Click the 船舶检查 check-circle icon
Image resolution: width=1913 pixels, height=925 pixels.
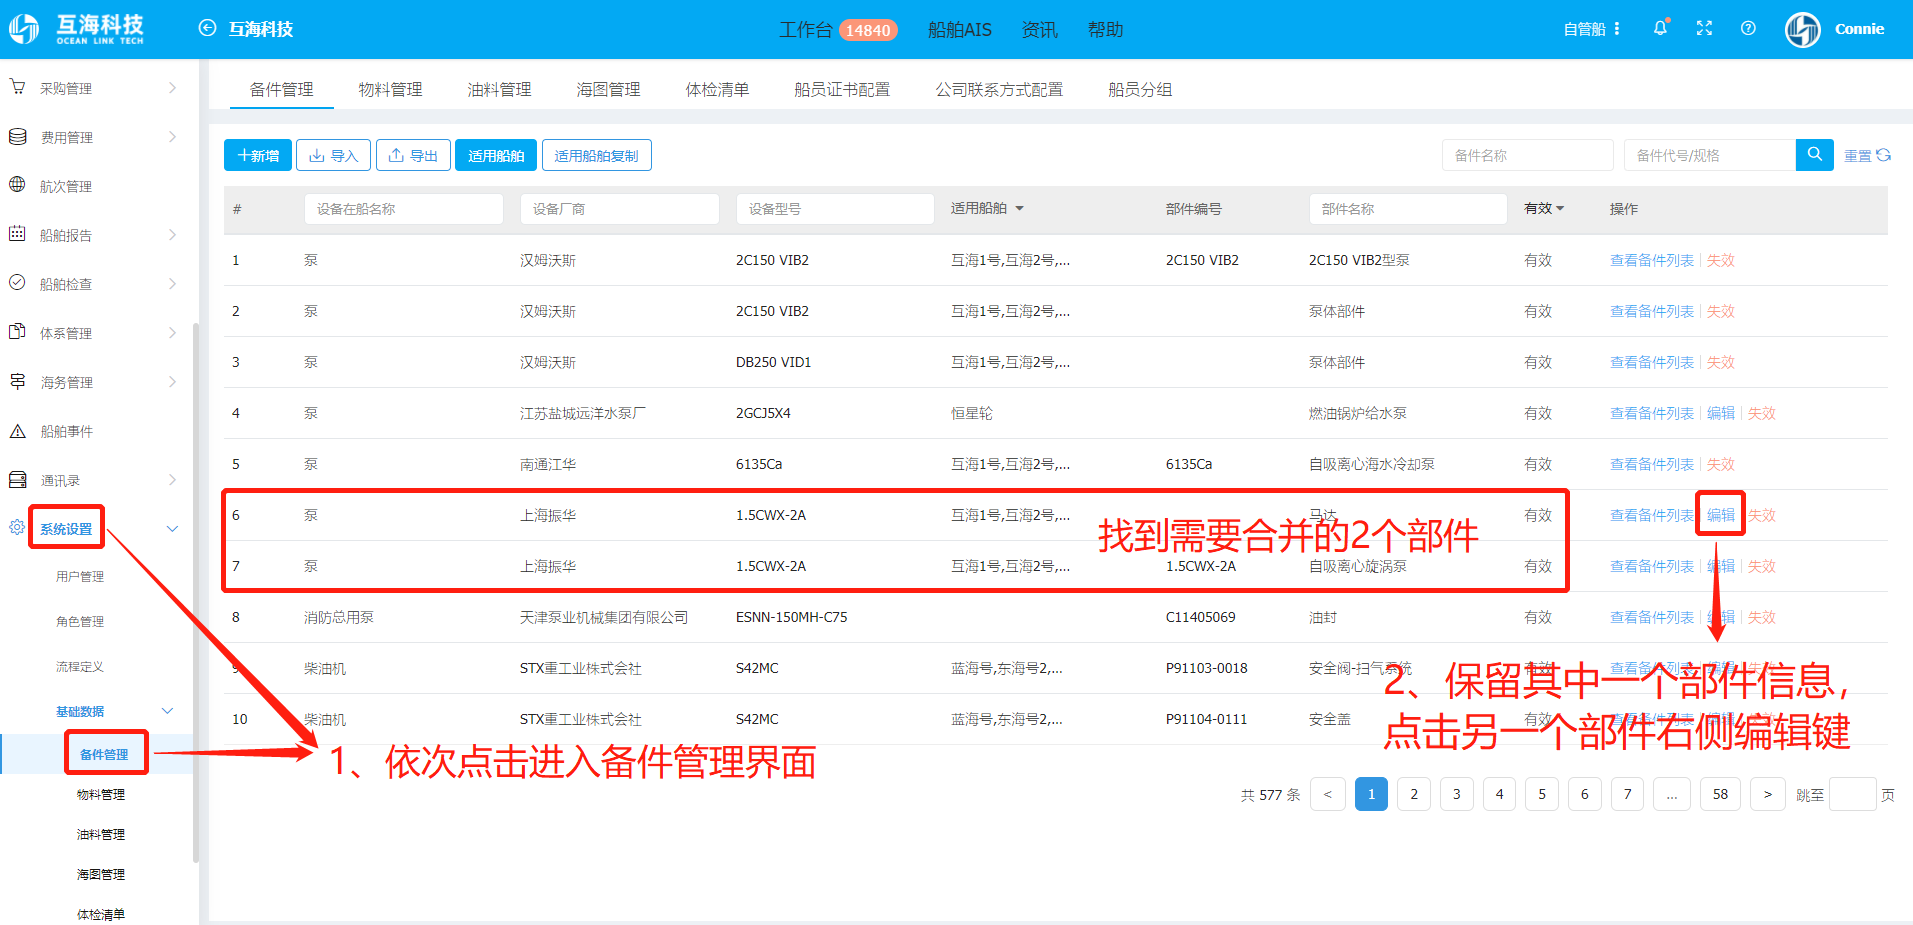17,283
